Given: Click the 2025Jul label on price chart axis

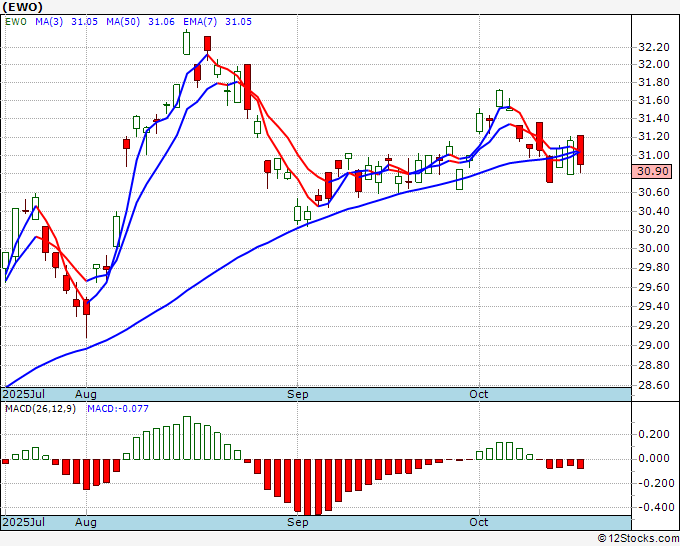Looking at the screenshot, I should tap(23, 394).
